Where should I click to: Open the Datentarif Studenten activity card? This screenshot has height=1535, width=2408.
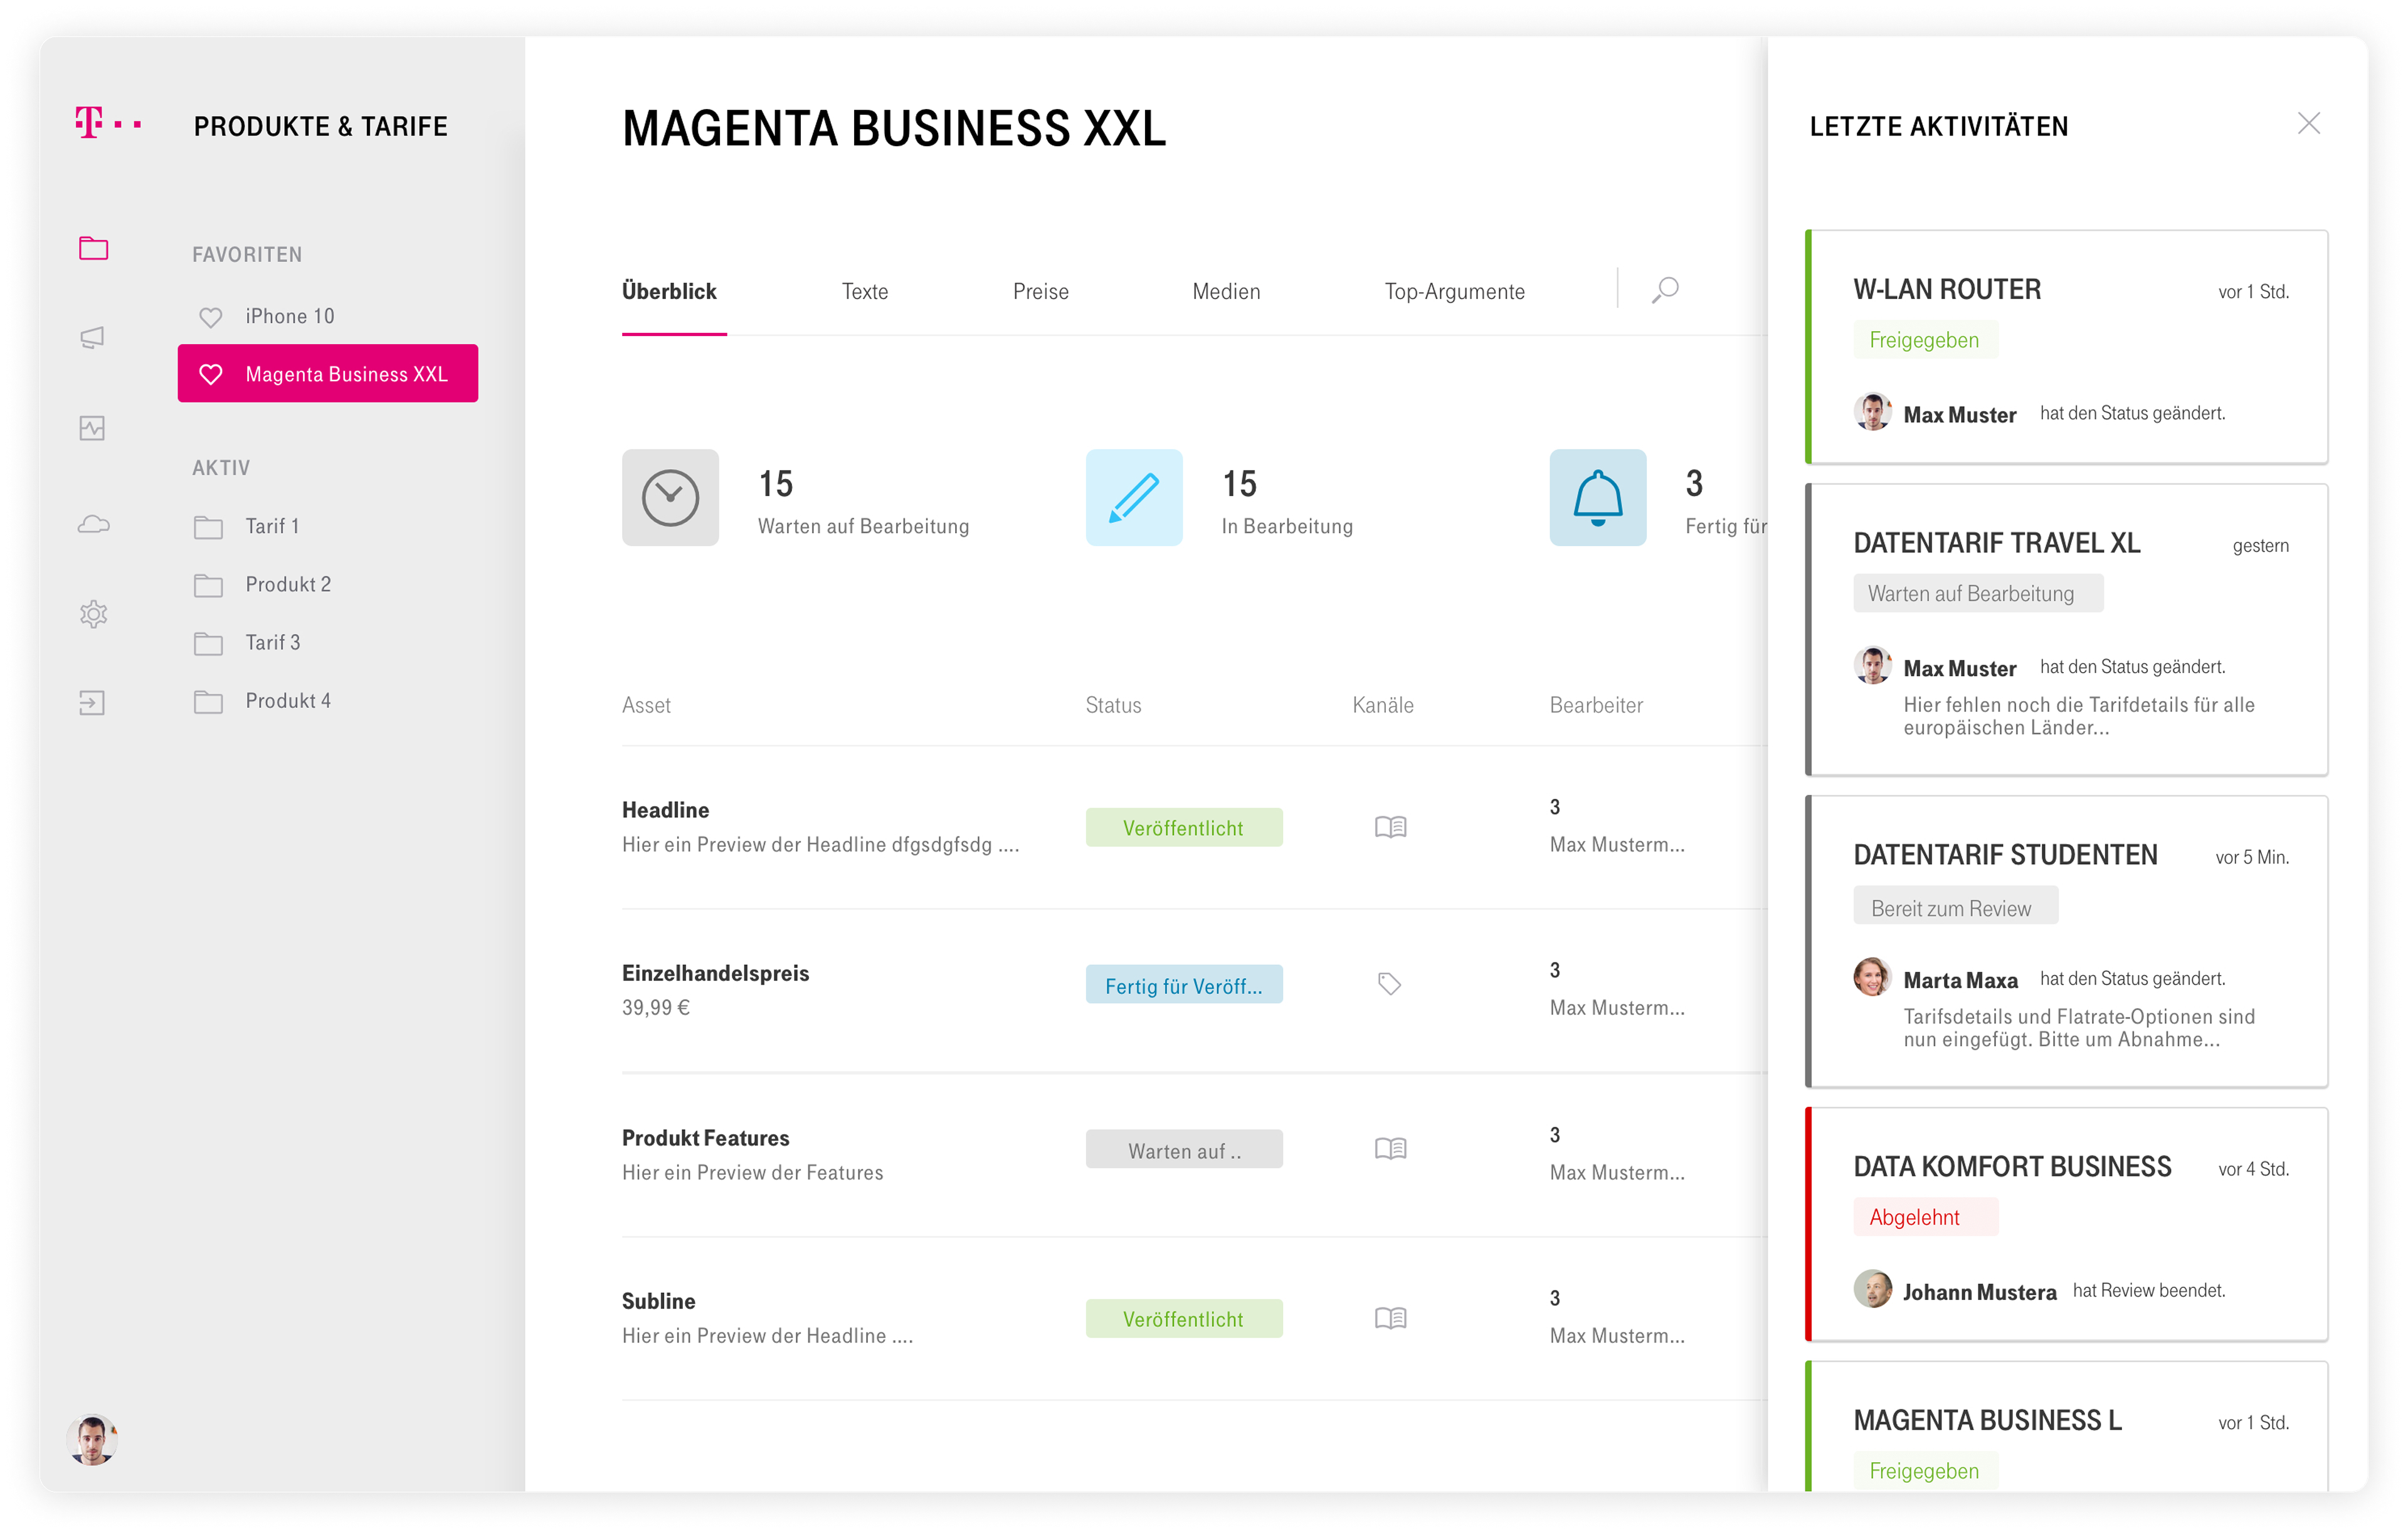pyautogui.click(x=2067, y=941)
